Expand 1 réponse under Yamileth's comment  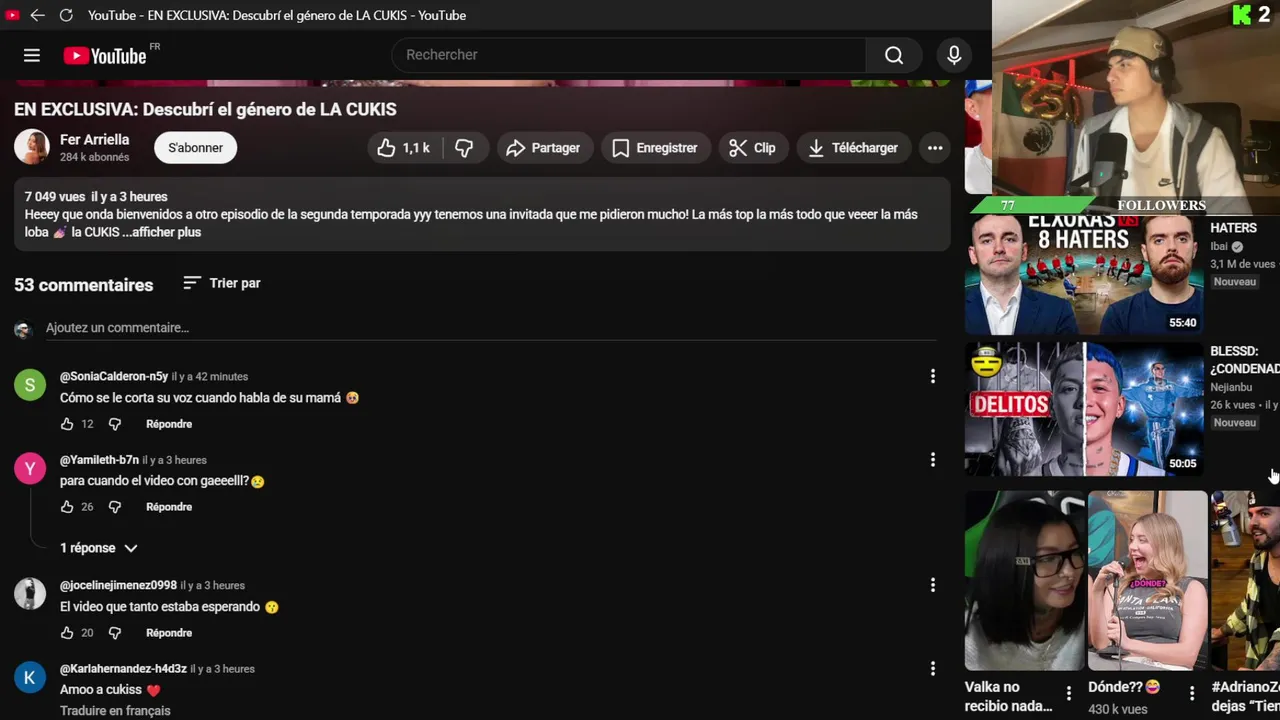point(99,548)
